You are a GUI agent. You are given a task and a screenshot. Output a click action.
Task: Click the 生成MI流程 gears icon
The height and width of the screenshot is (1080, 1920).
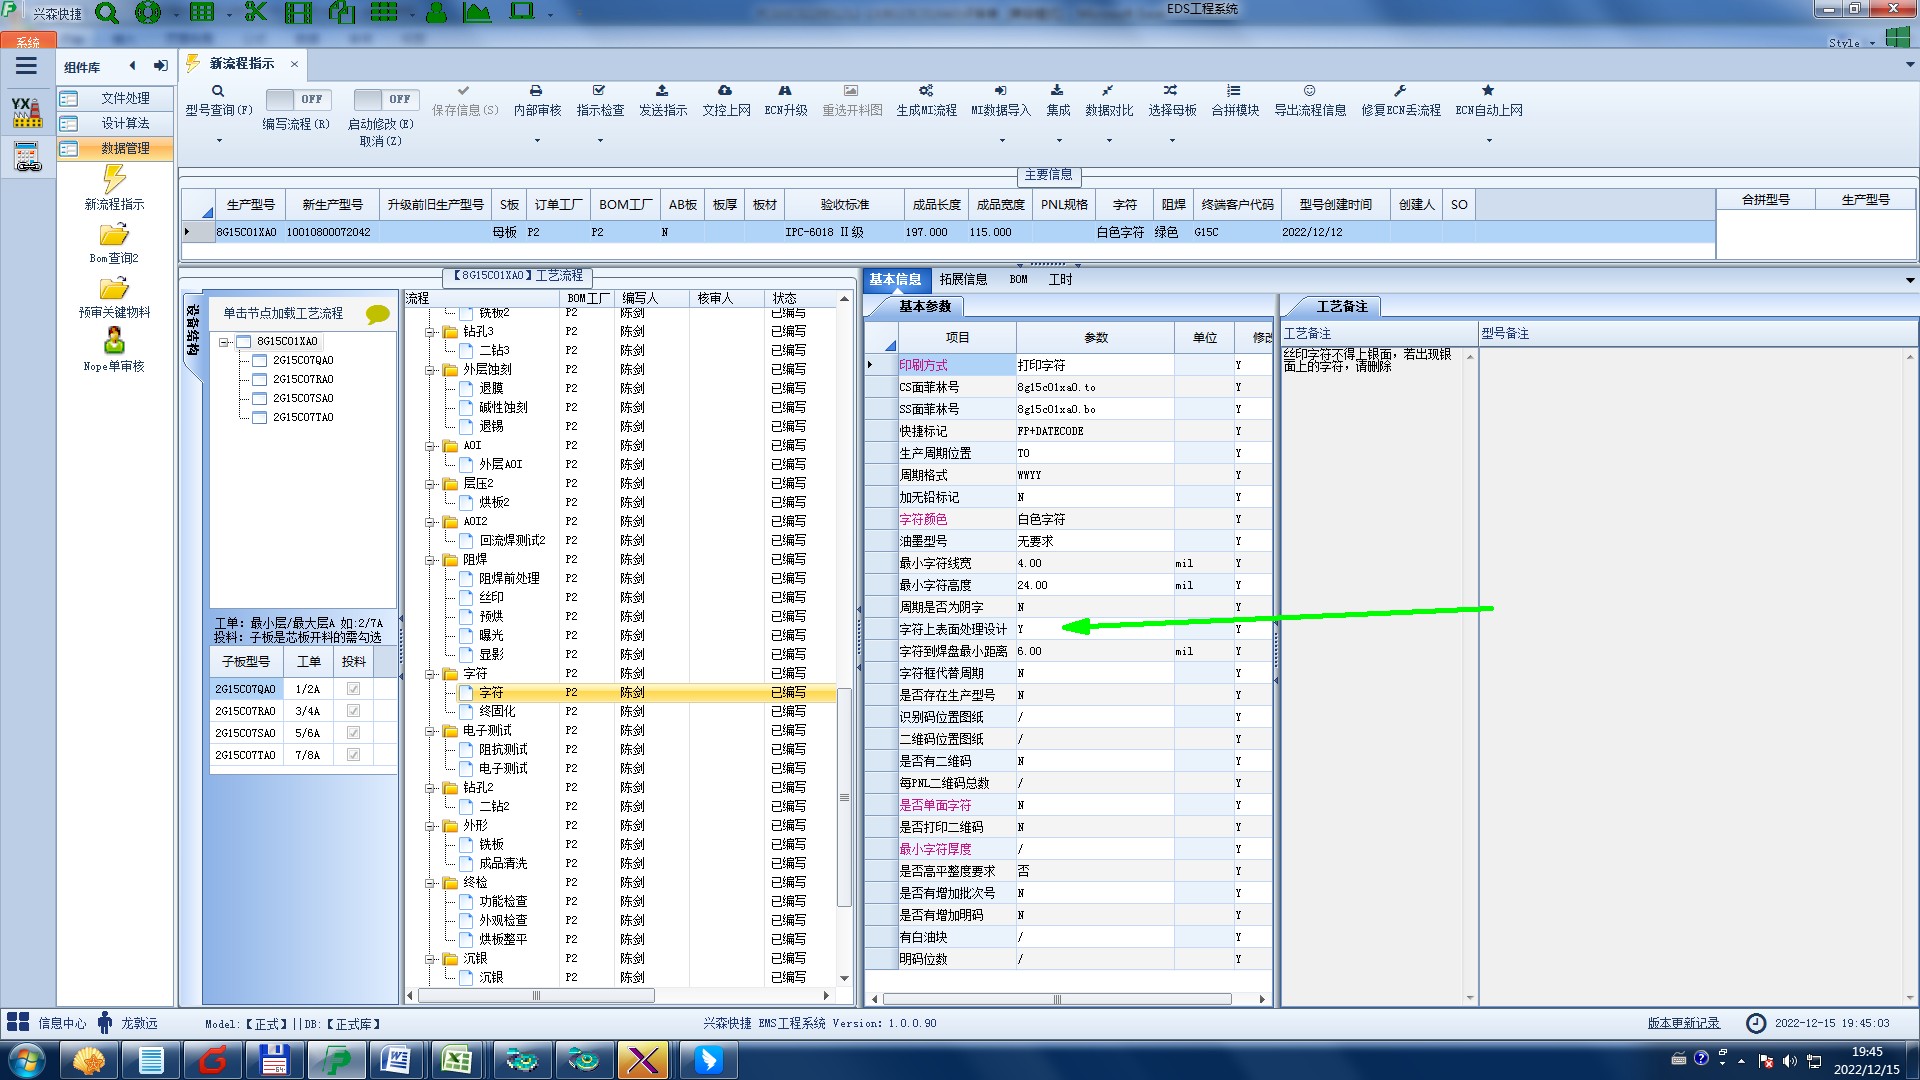pos(926,91)
